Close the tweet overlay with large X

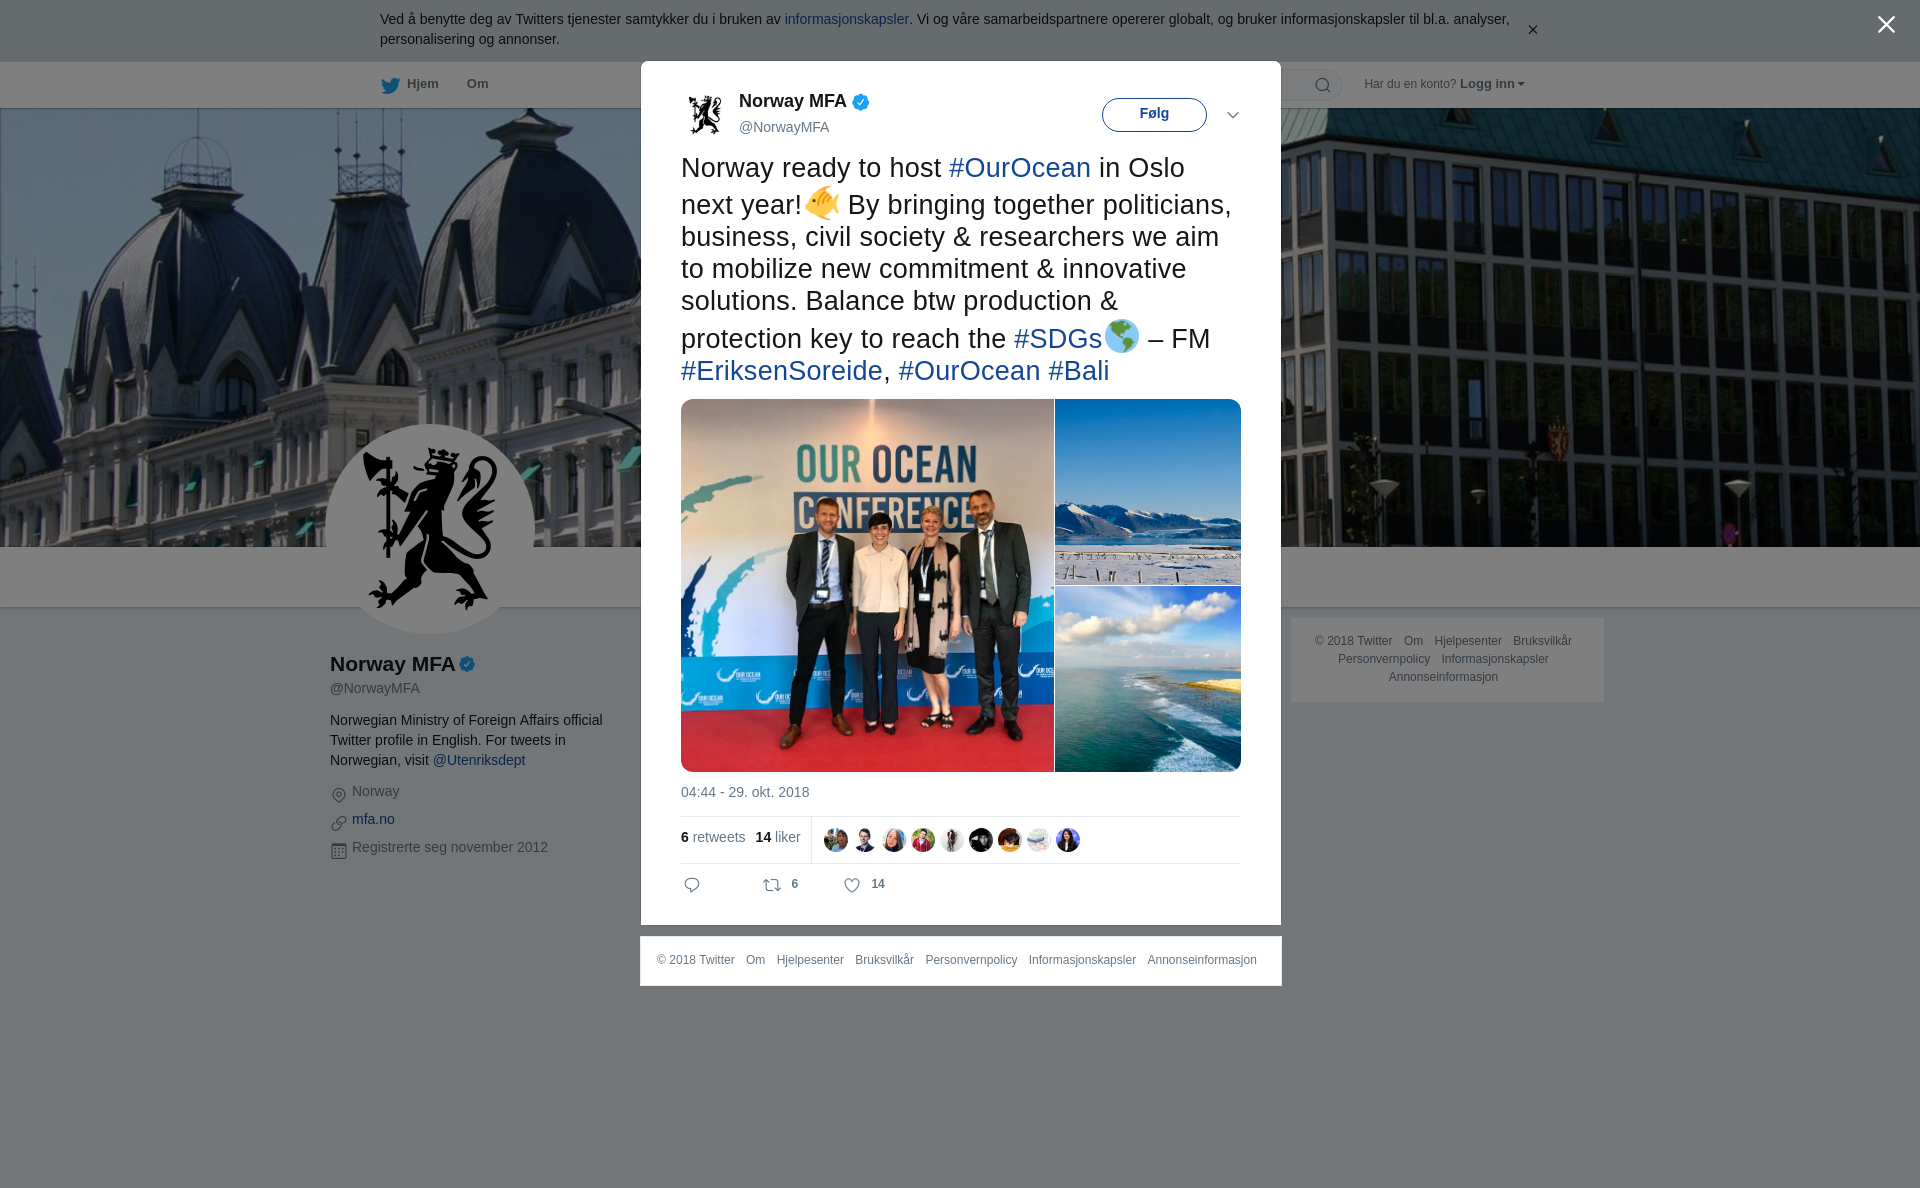[1886, 25]
